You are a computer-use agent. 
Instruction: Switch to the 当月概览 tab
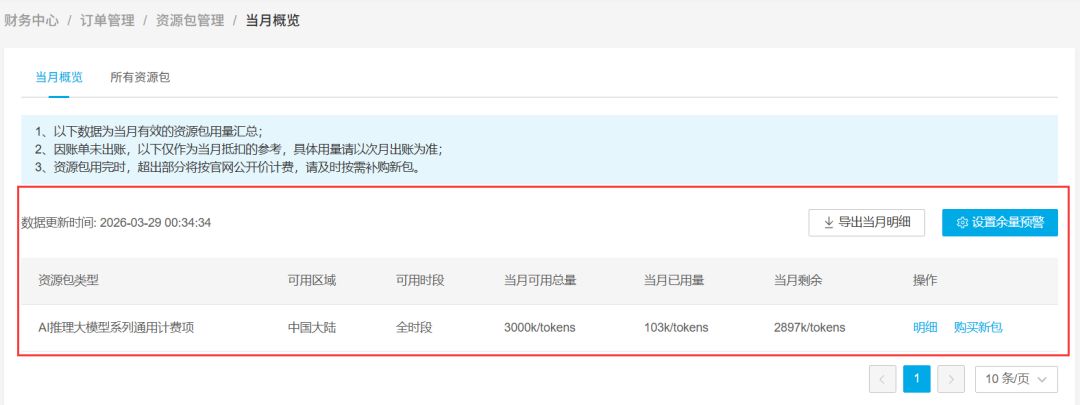pos(59,77)
